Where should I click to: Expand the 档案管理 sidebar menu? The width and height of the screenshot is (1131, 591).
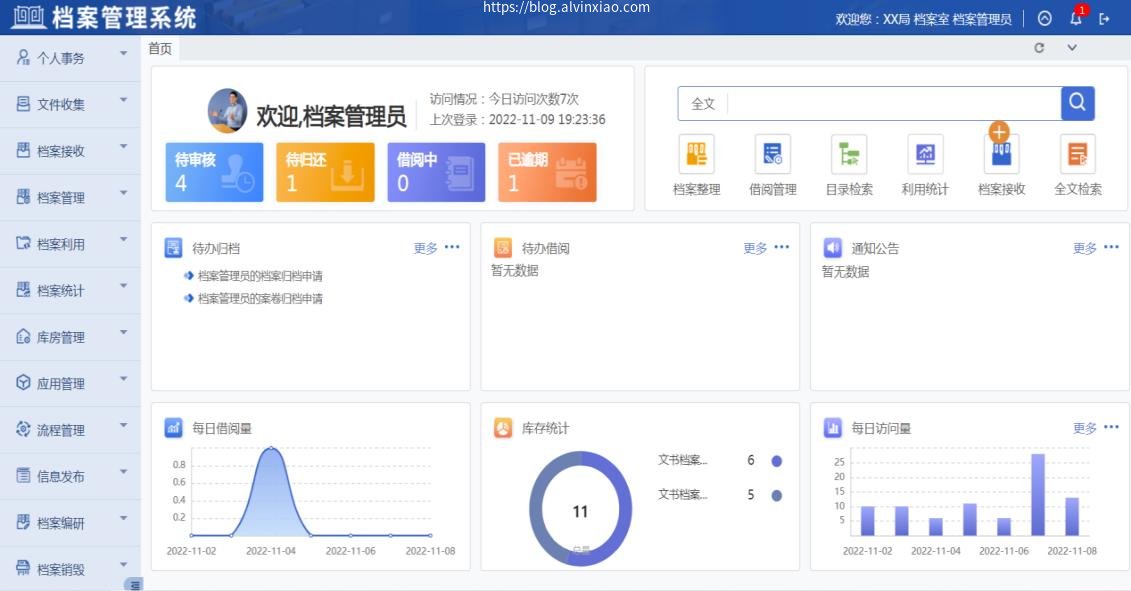70,198
